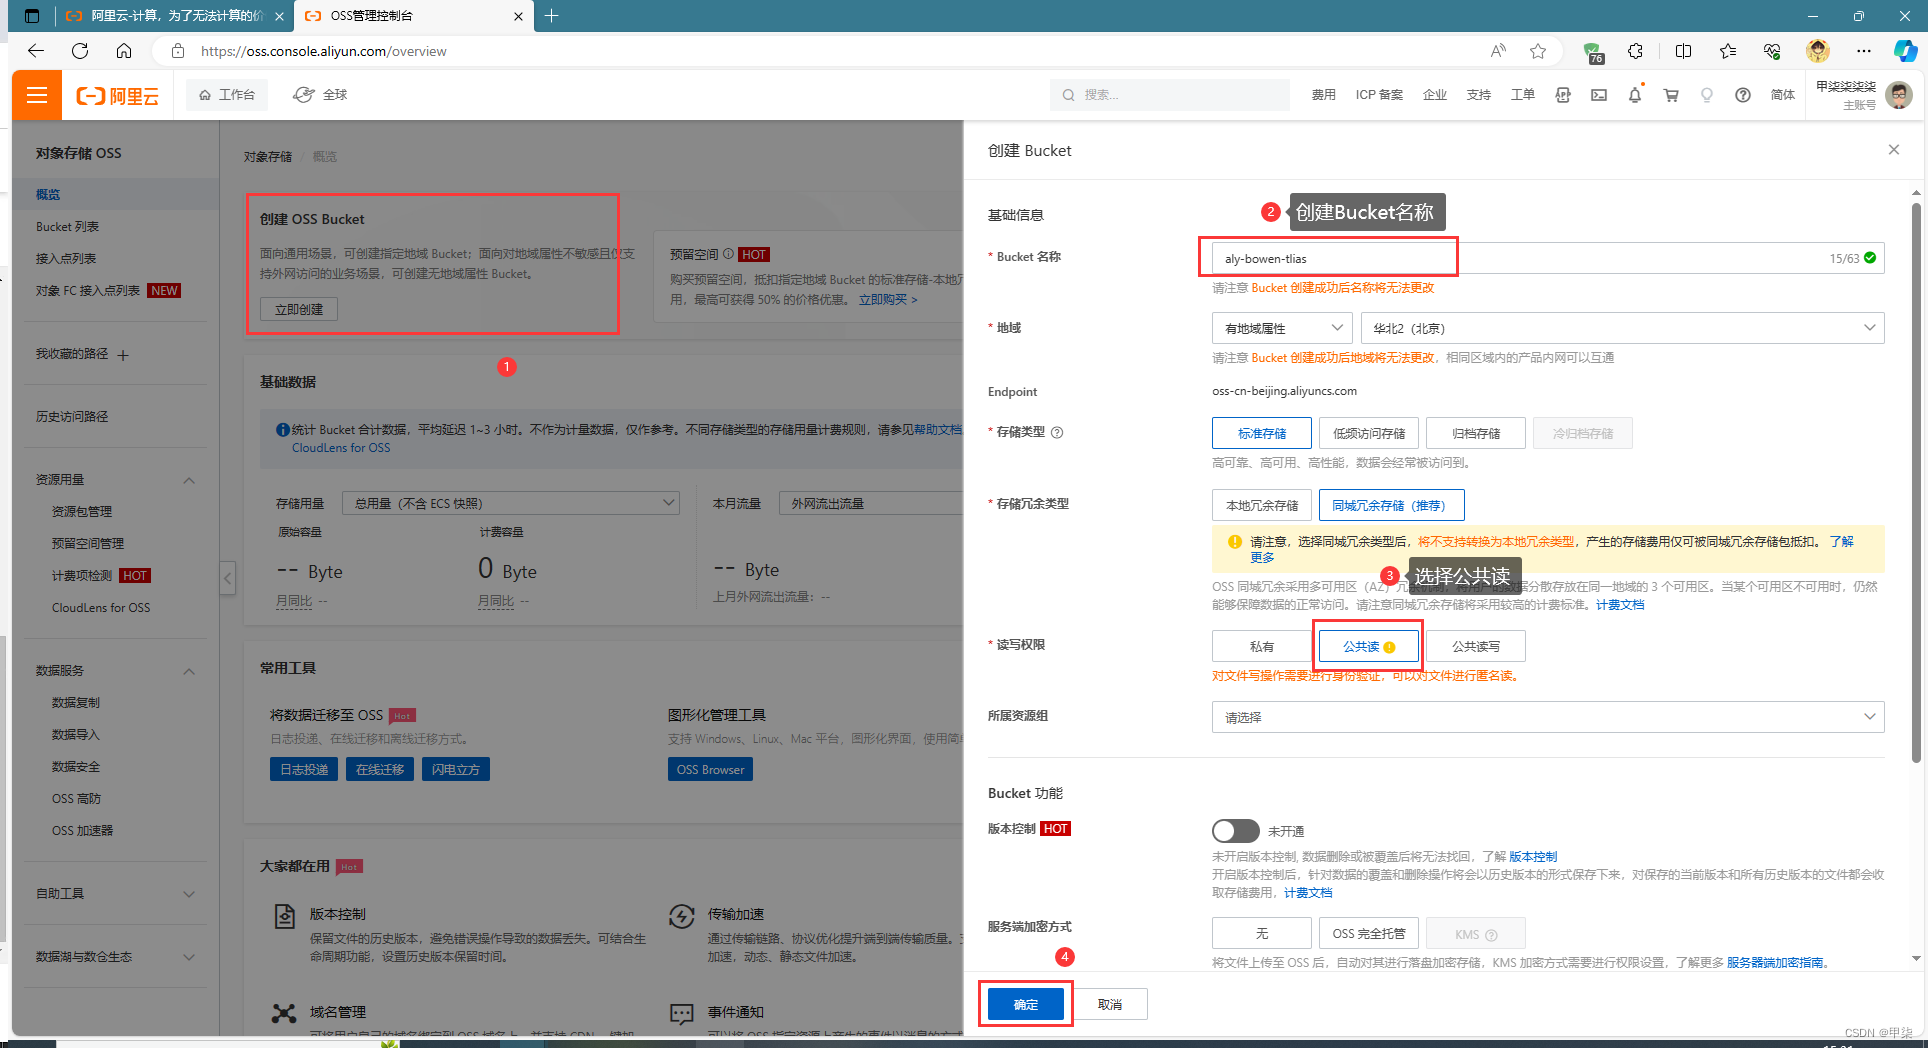Go back in the browser
Viewport: 1928px width, 1048px height.
36,51
